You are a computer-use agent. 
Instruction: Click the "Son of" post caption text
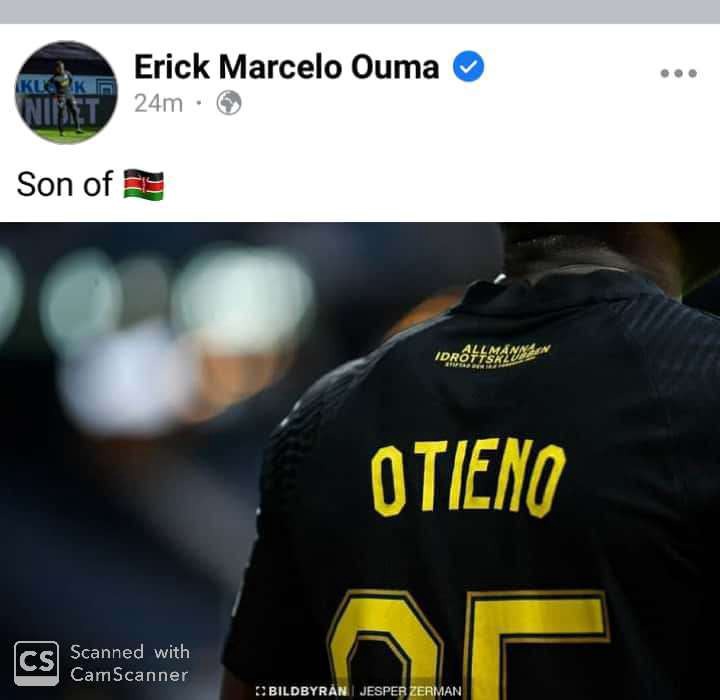(64, 185)
